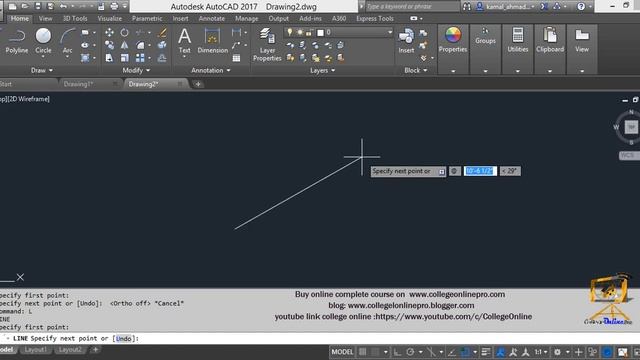The width and height of the screenshot is (640, 360).
Task: Click the Undo arrow in quick access
Action: coord(63,6)
